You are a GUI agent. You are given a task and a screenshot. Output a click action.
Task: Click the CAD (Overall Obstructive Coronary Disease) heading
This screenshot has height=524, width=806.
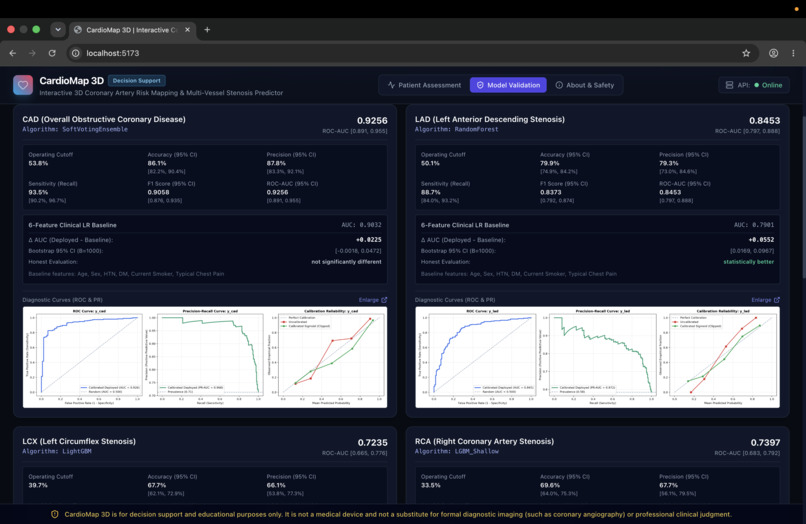(x=104, y=119)
